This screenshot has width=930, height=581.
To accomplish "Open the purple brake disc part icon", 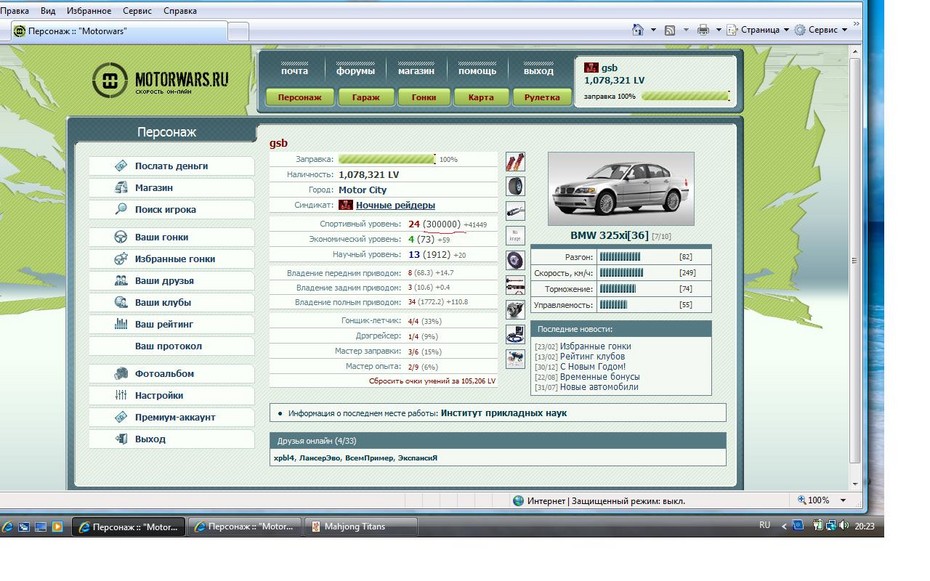I will click(x=515, y=260).
